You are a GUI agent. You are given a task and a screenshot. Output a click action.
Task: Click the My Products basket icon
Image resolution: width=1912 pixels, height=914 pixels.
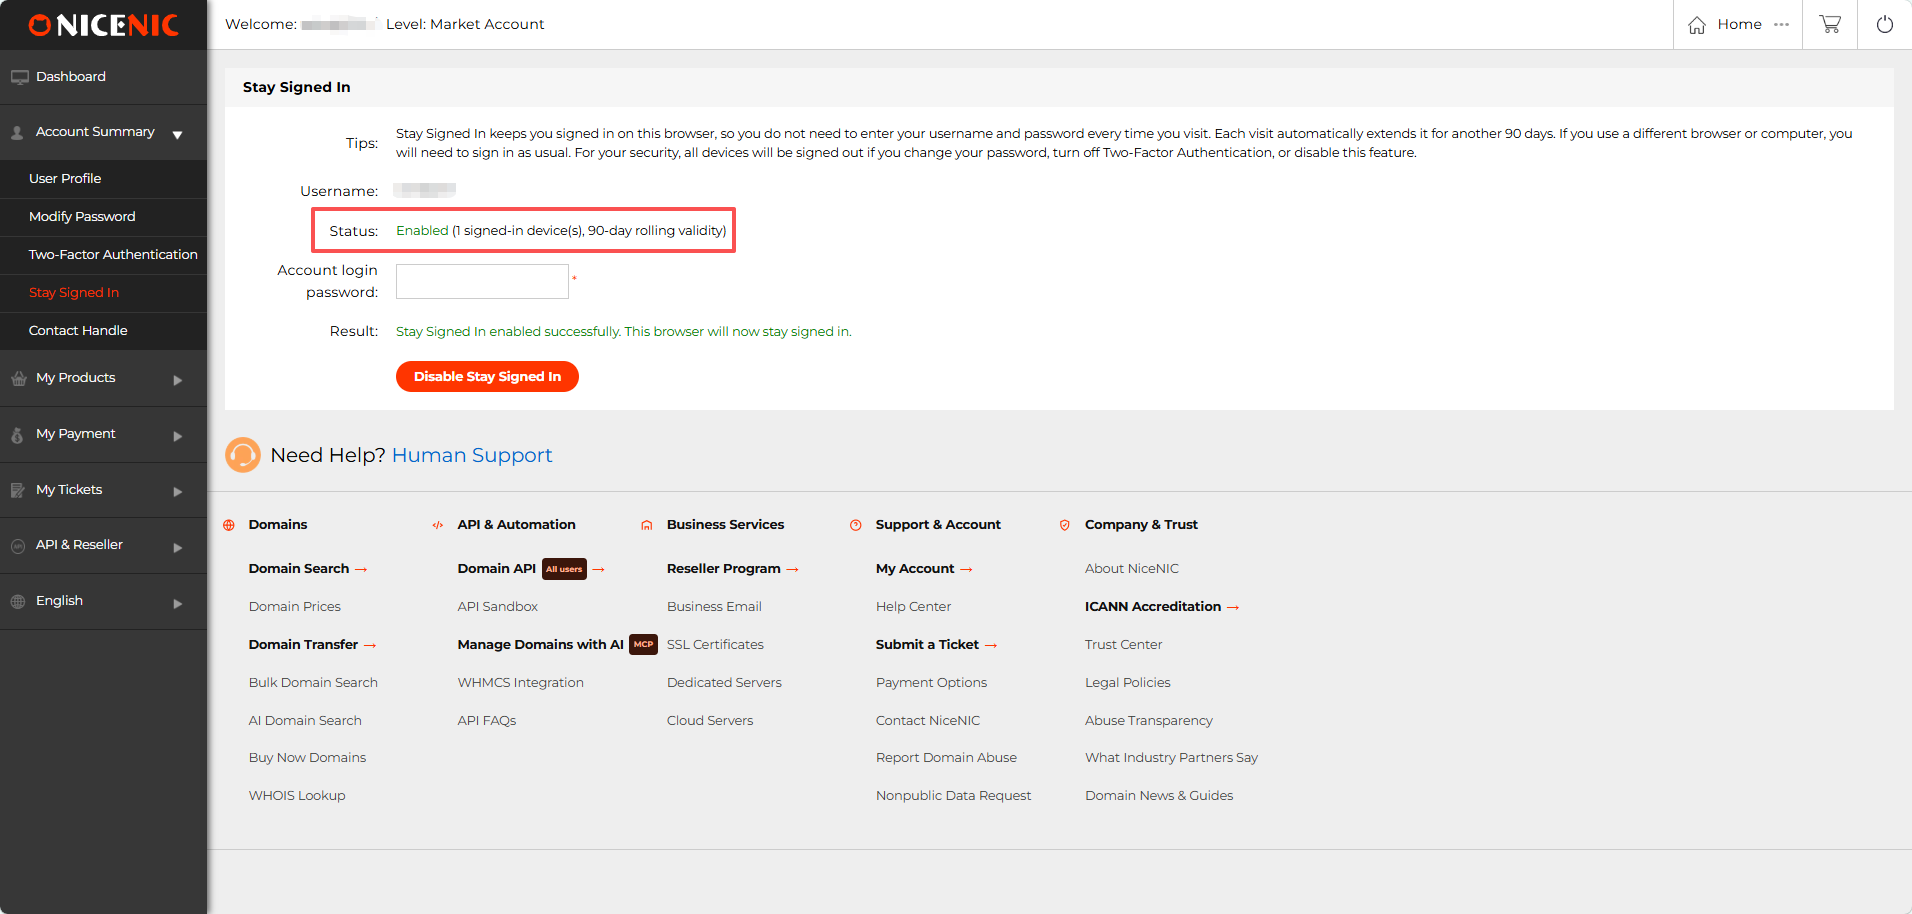pos(18,378)
